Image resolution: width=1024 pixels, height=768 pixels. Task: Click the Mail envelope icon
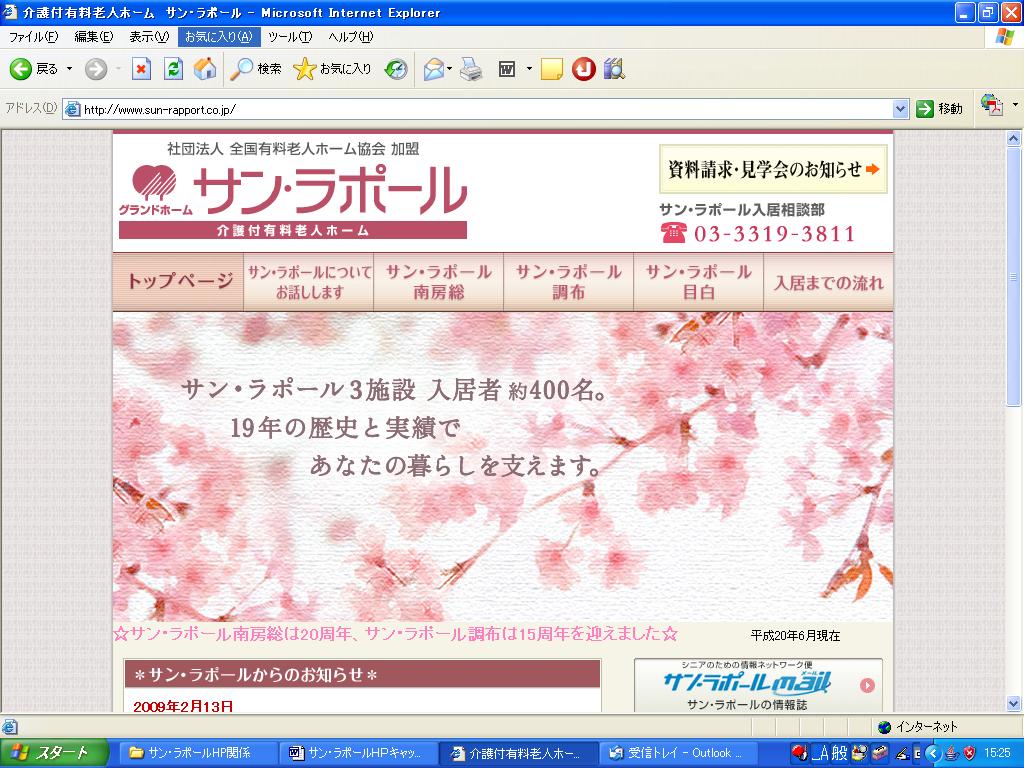tap(434, 69)
